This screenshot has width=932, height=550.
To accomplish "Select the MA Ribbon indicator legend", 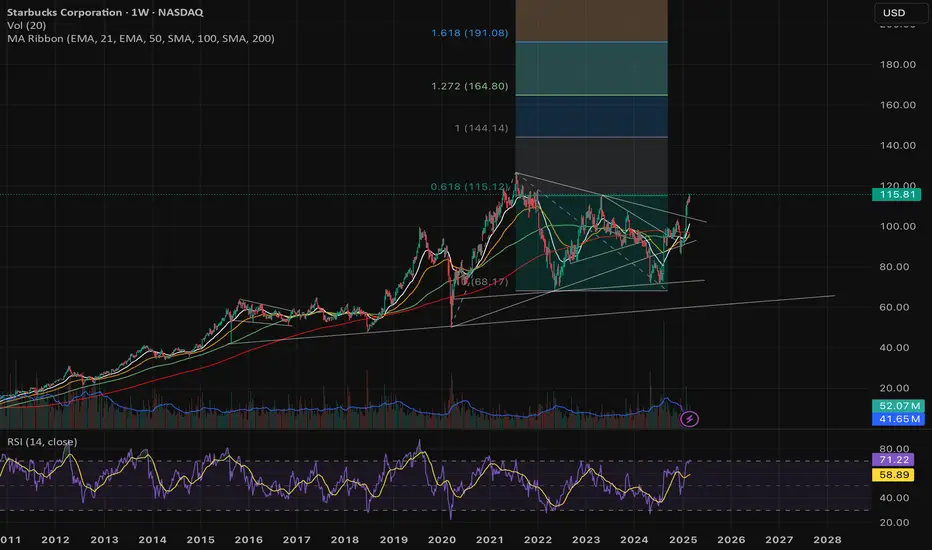I will [x=141, y=38].
